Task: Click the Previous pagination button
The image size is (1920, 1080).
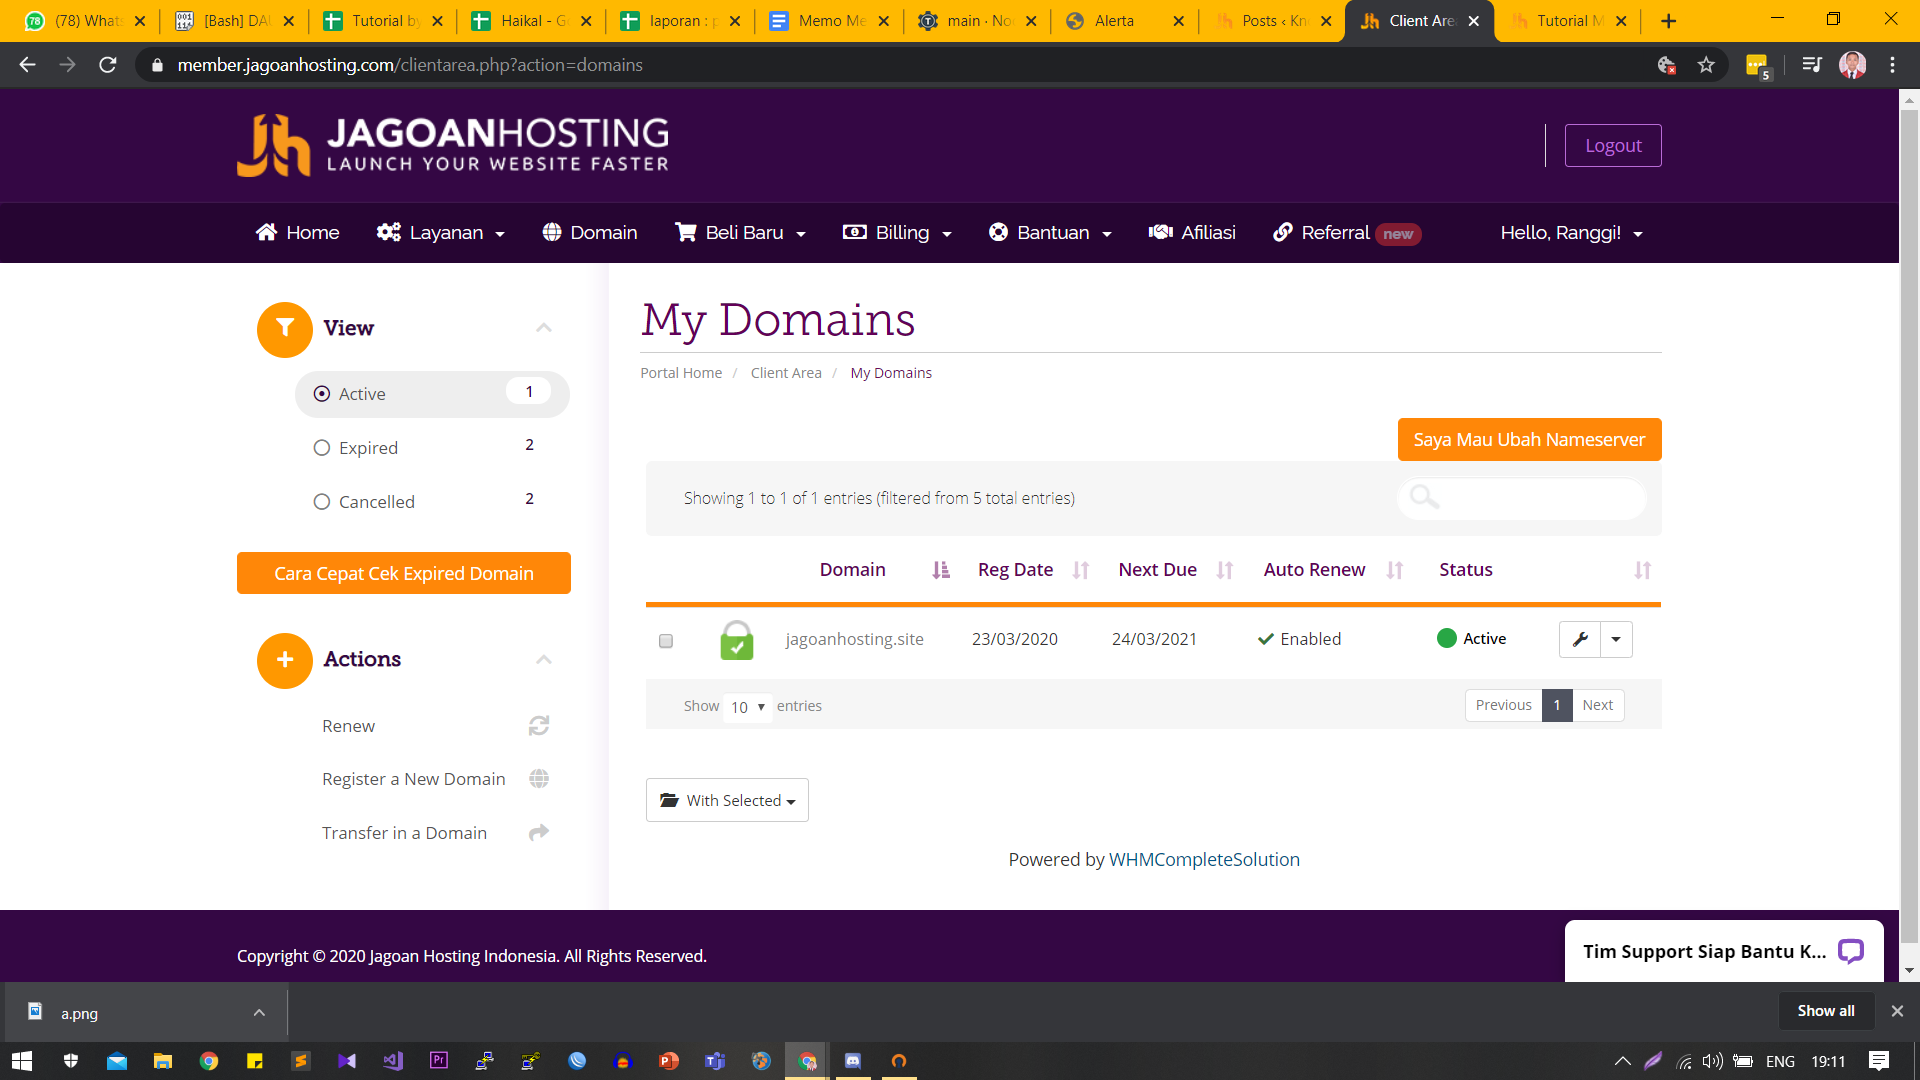Action: point(1503,705)
